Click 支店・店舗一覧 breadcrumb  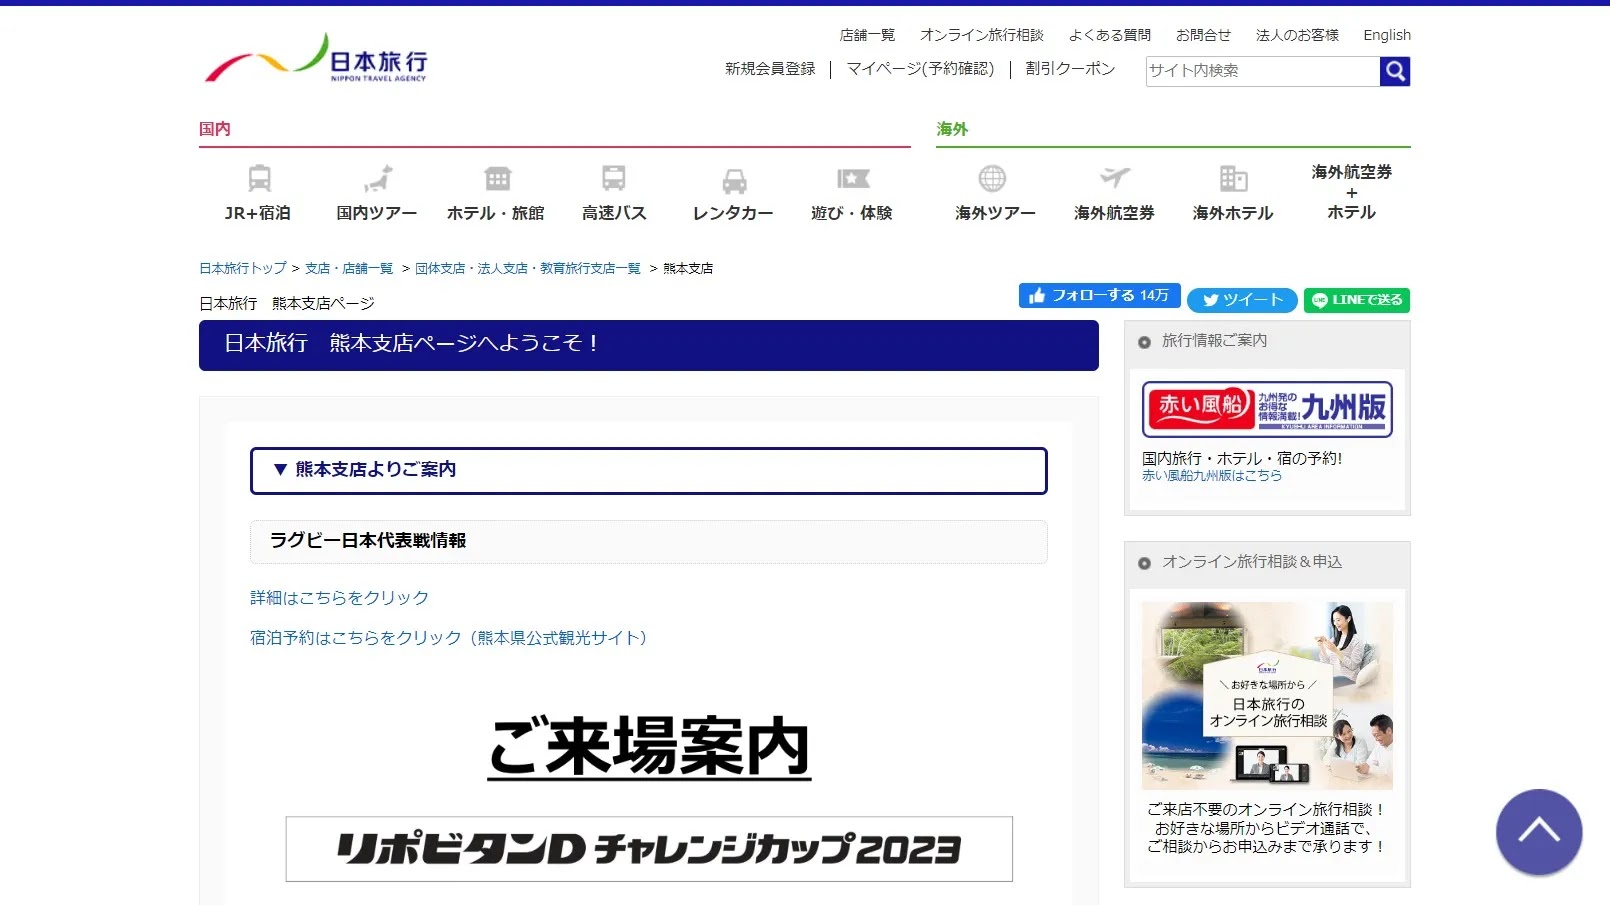pos(349,268)
